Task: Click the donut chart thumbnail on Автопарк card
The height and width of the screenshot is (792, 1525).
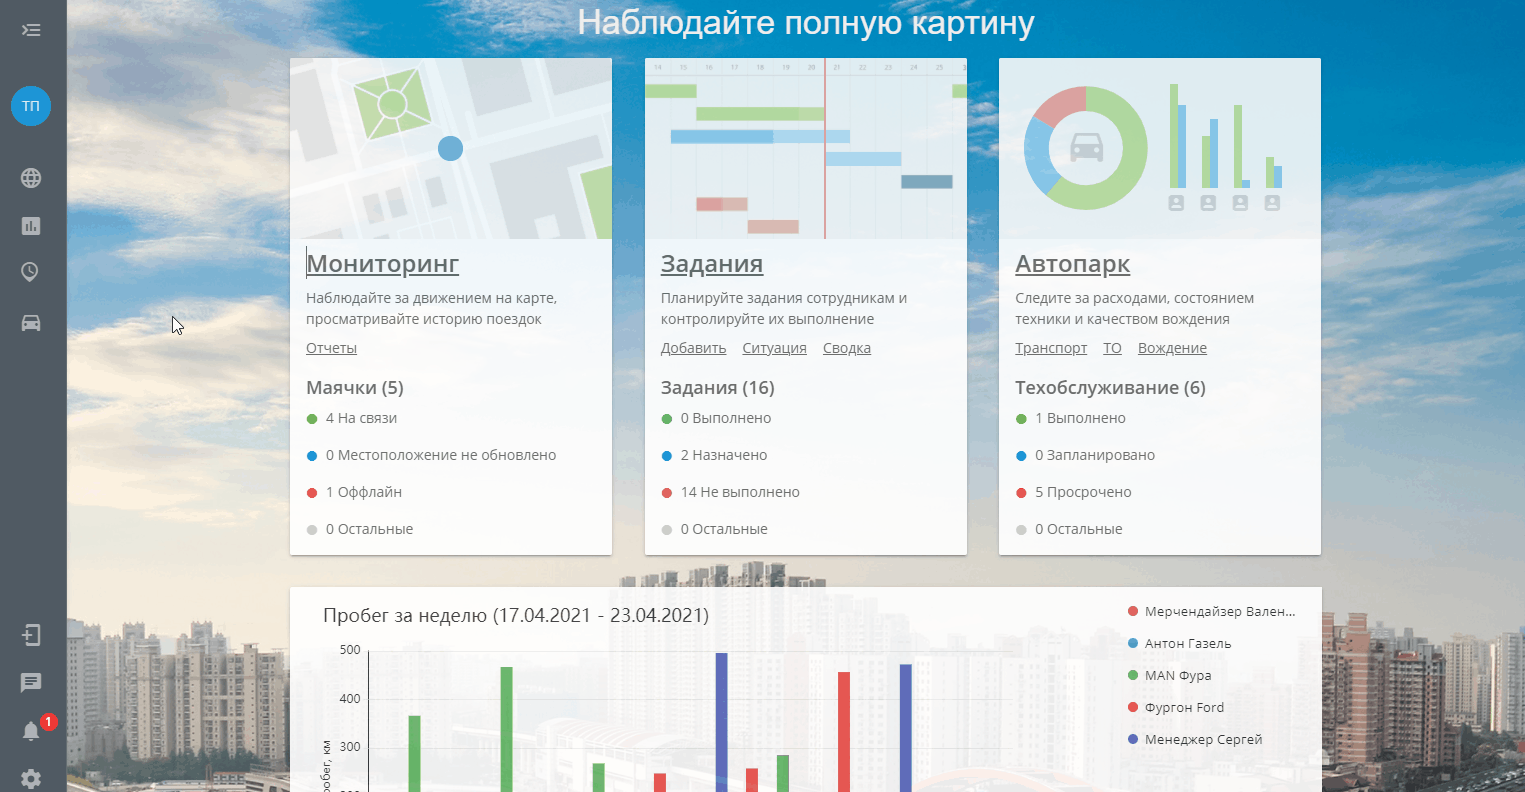Action: click(x=1160, y=148)
